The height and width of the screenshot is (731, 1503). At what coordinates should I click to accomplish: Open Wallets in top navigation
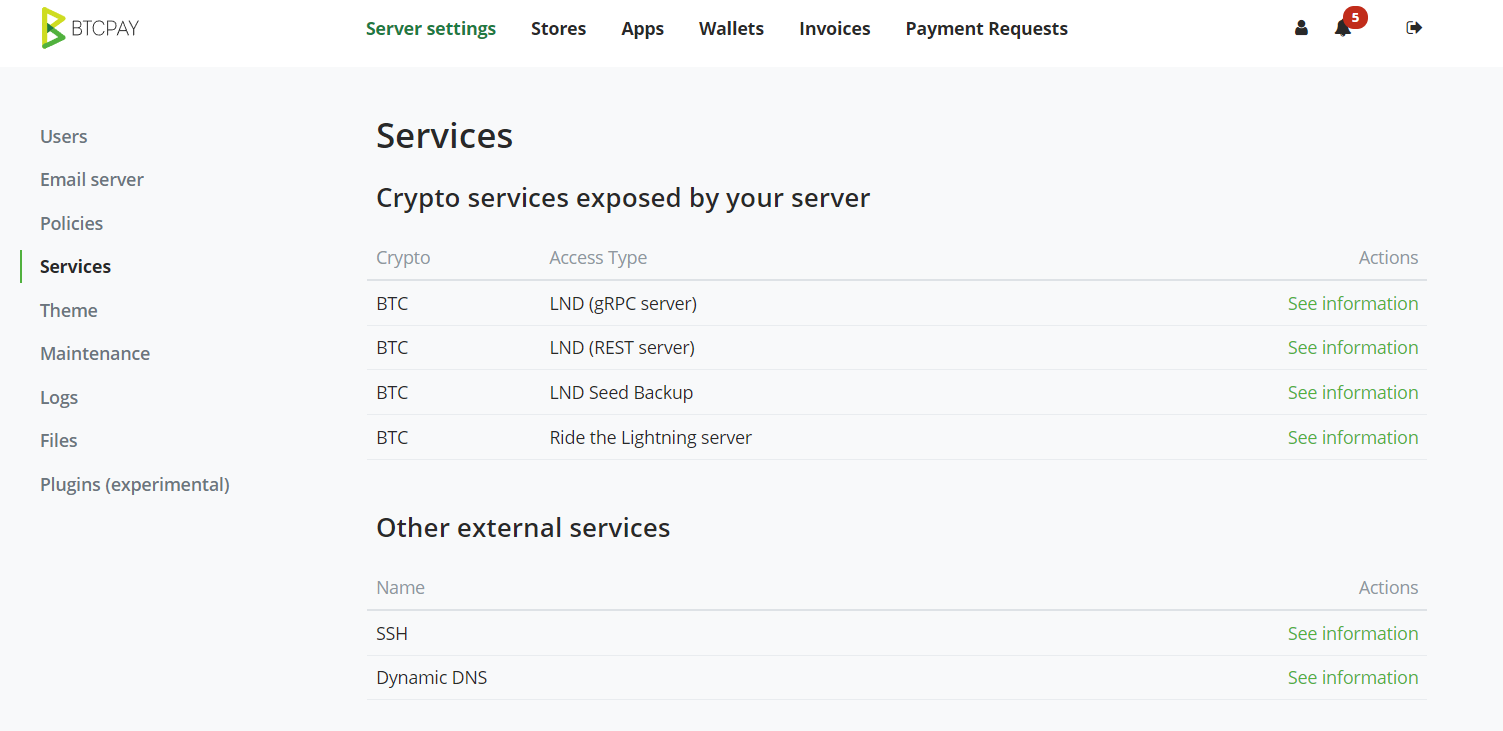(x=731, y=29)
